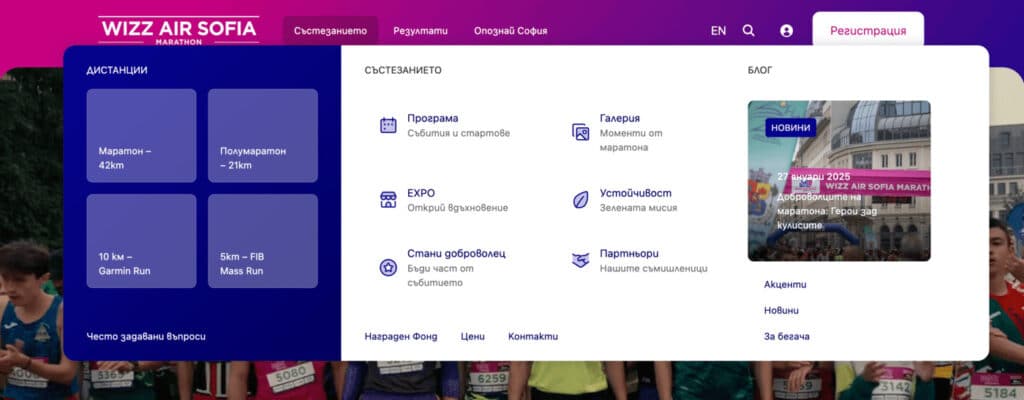This screenshot has height=400, width=1024.
Task: Click the Събития и стартове subtitle
Action: tap(458, 133)
